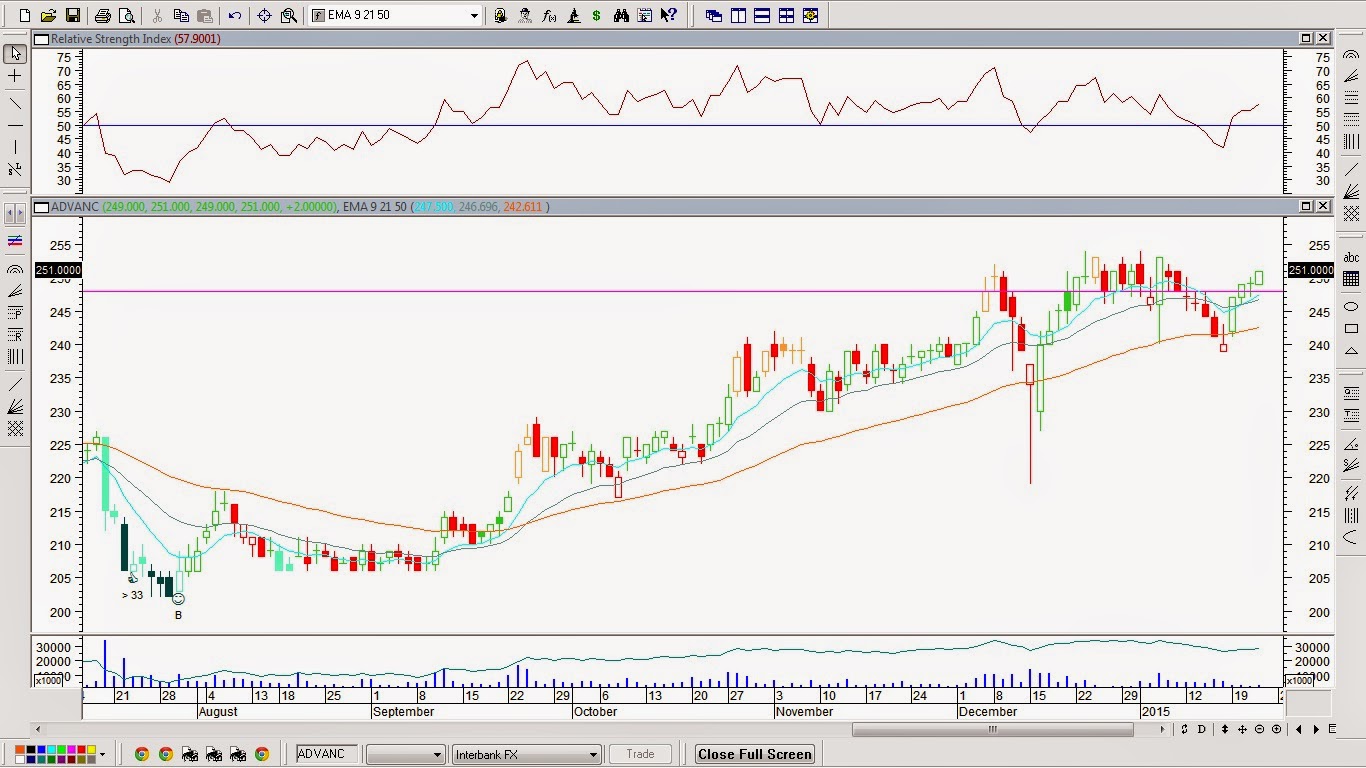Open the EMA 9 21 50 indicator dropdown

coord(475,16)
